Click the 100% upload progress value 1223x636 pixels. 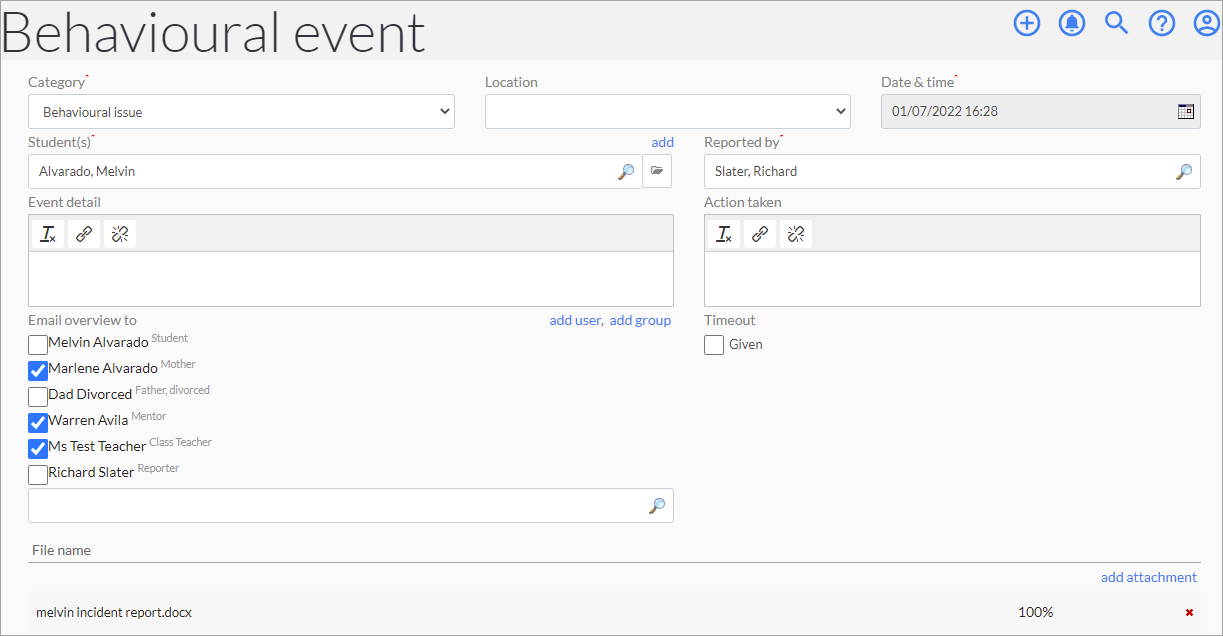tap(1035, 612)
